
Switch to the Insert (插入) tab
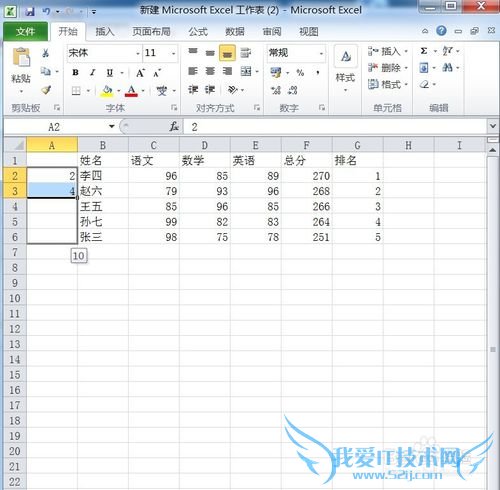[x=105, y=32]
